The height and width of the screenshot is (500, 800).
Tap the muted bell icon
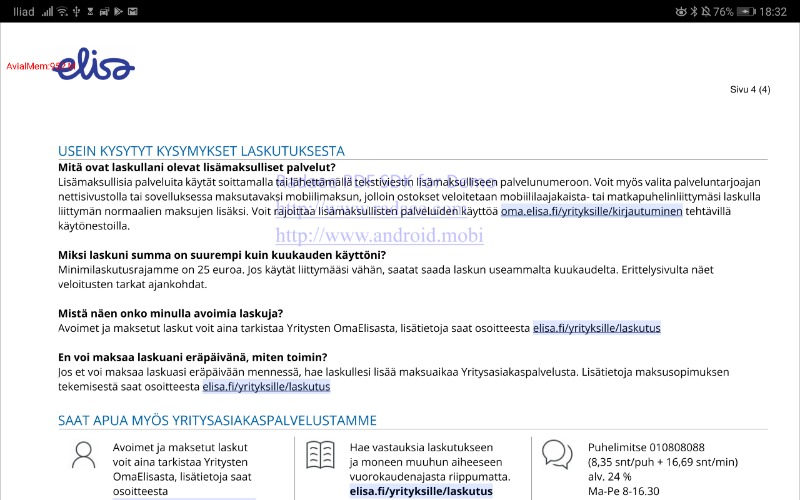706,11
